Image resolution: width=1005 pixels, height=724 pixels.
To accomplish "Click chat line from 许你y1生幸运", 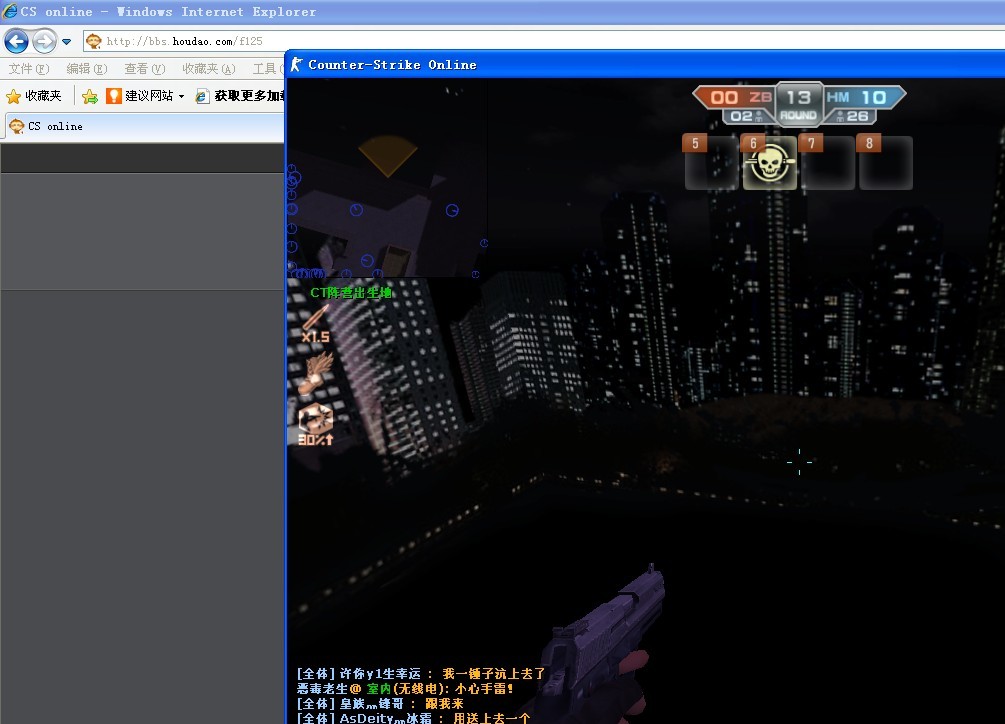I will pyautogui.click(x=420, y=673).
